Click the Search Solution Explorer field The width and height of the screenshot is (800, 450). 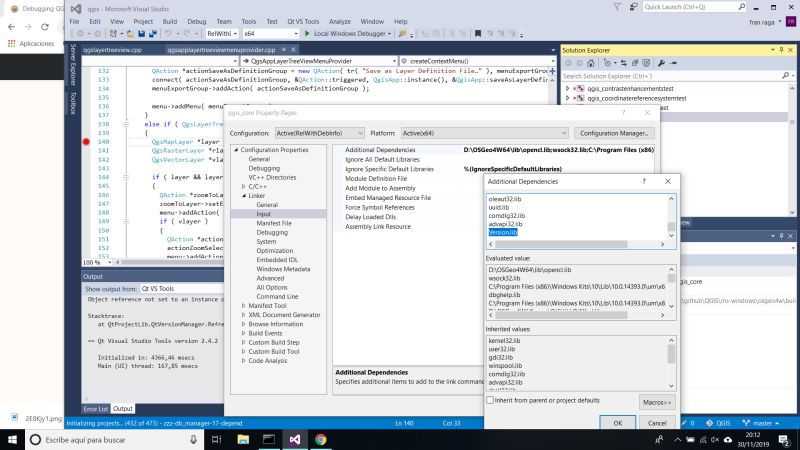coord(671,76)
